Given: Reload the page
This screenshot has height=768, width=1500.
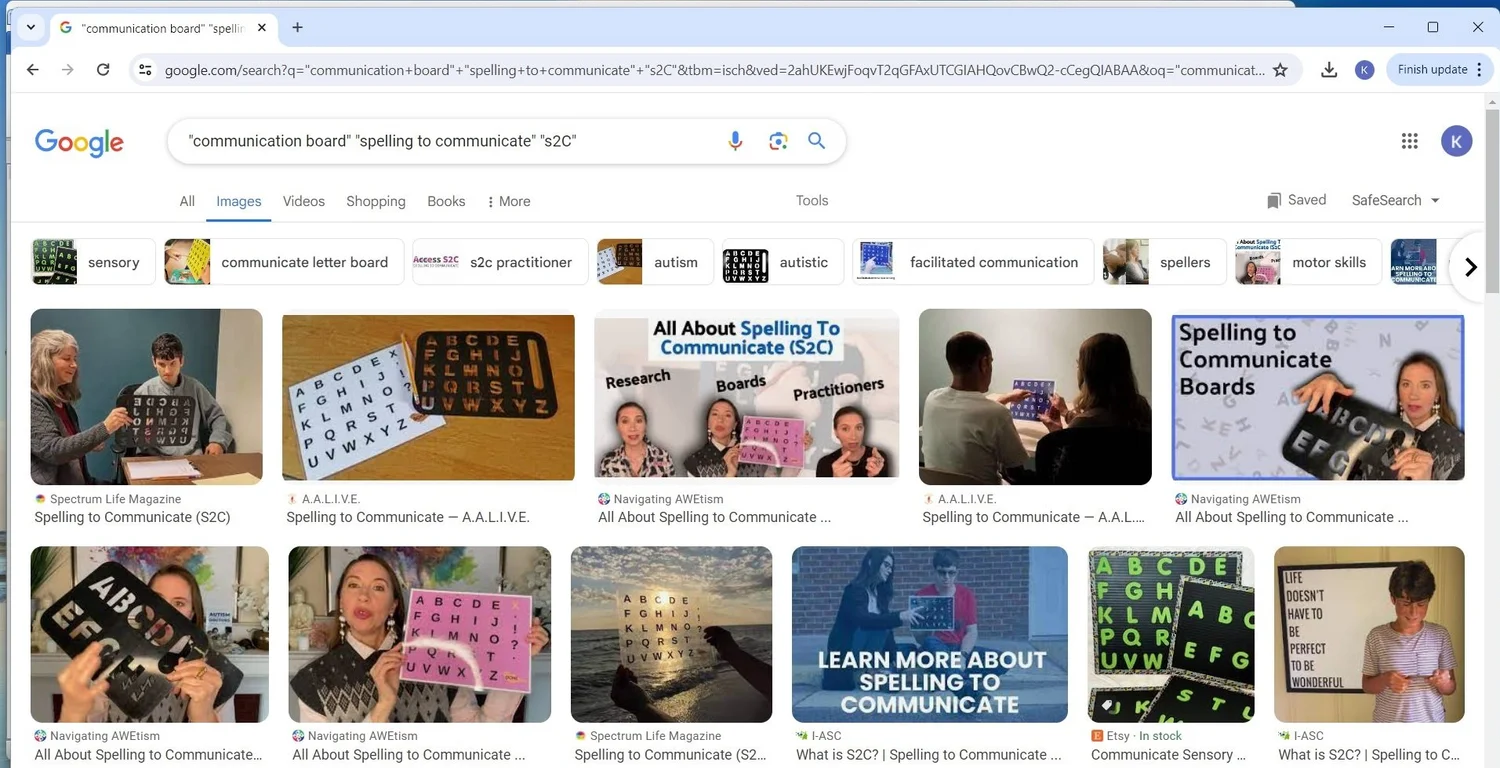Looking at the screenshot, I should tap(103, 69).
